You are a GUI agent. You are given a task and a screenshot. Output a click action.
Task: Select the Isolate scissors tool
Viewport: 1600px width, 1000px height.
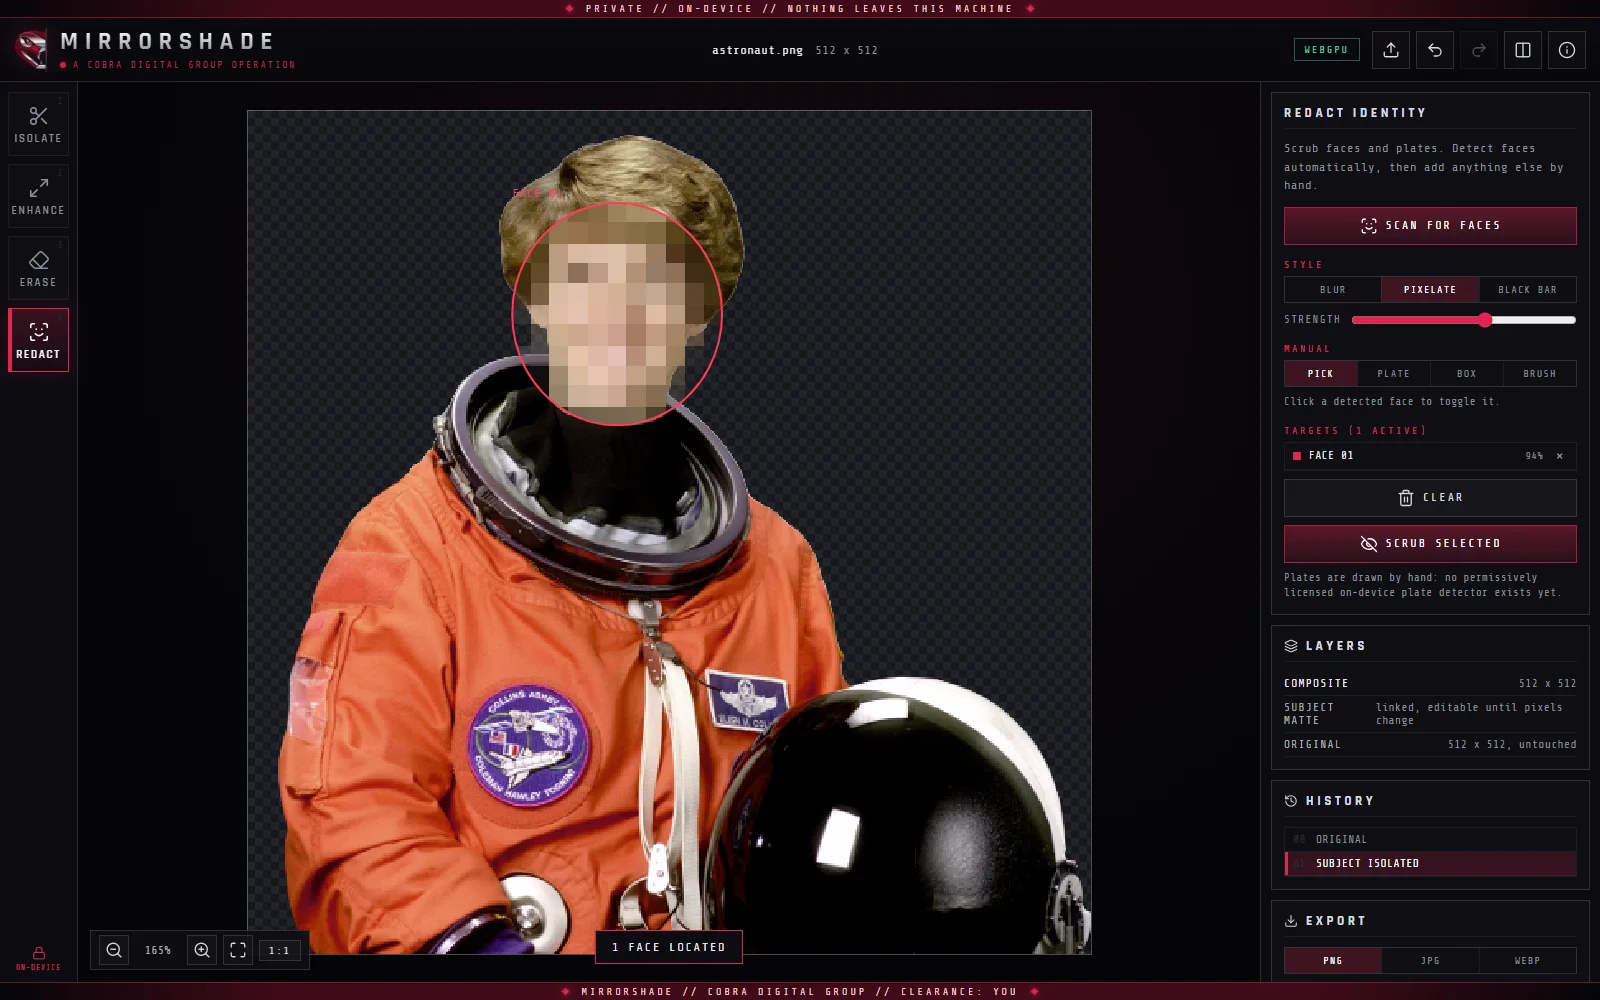[x=38, y=124]
